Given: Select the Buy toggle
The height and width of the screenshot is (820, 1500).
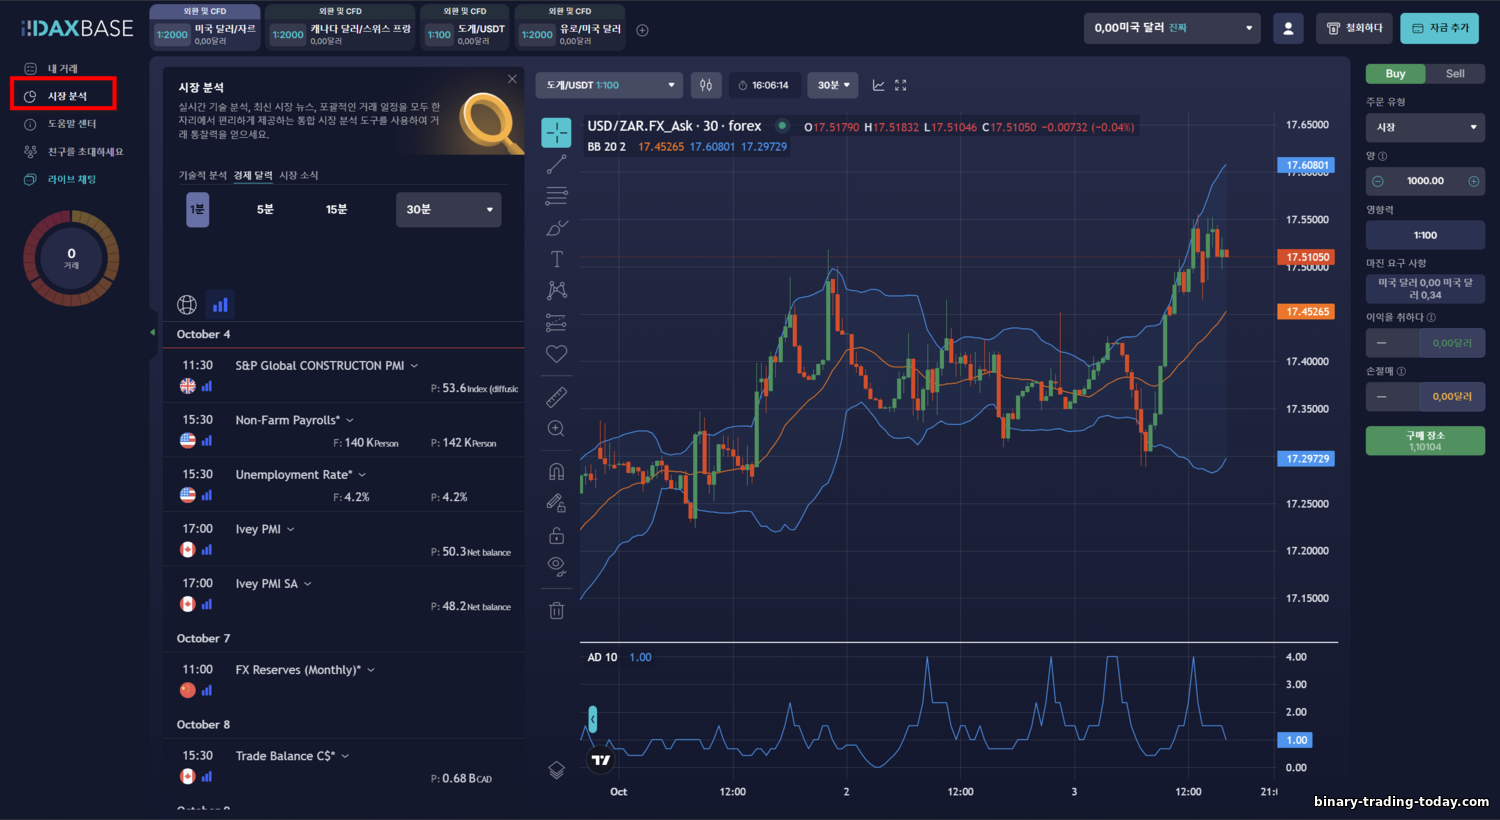Looking at the screenshot, I should (x=1395, y=73).
